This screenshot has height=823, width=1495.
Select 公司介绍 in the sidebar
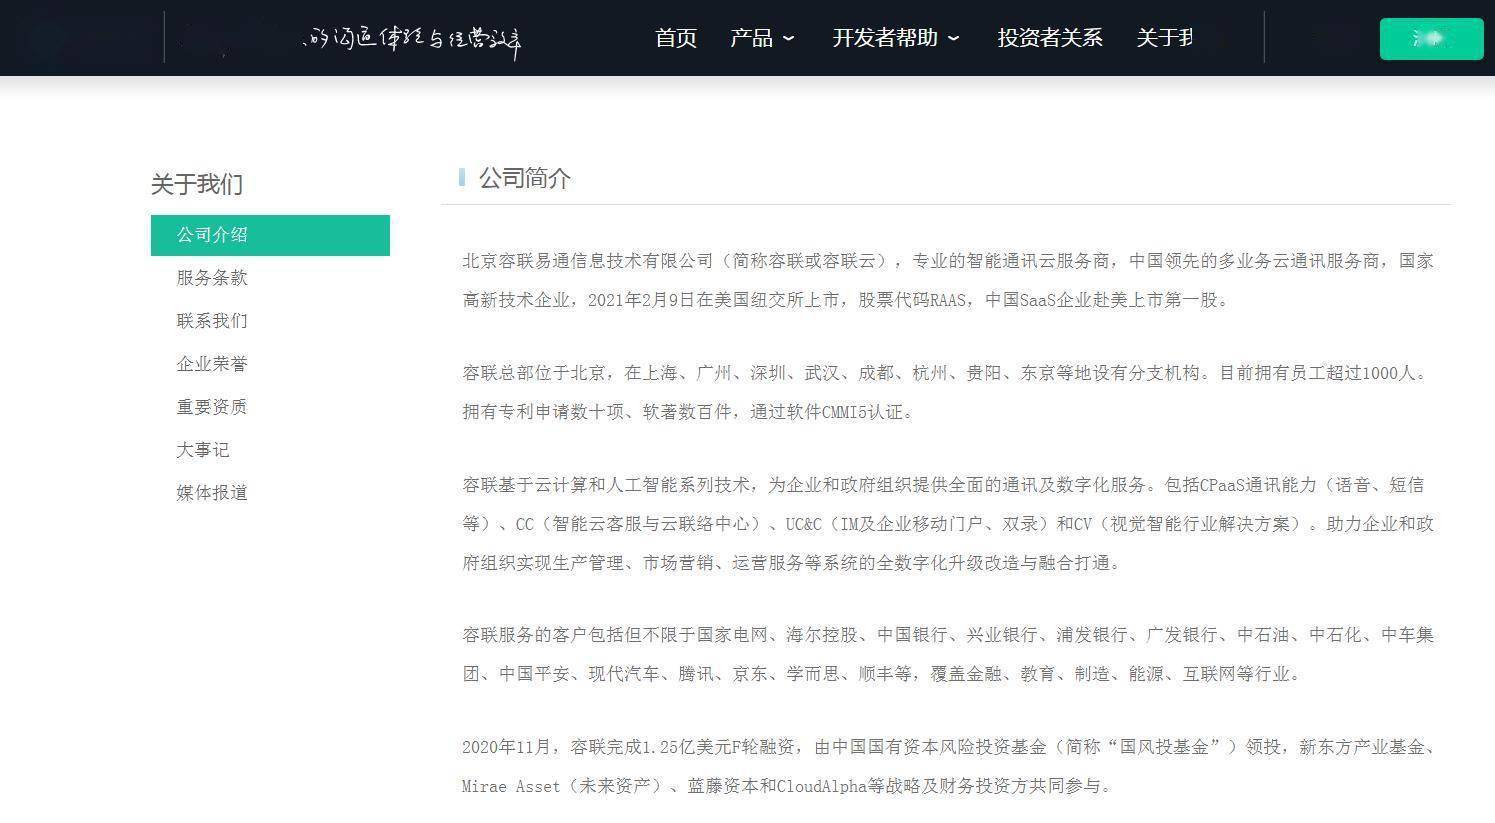click(270, 235)
